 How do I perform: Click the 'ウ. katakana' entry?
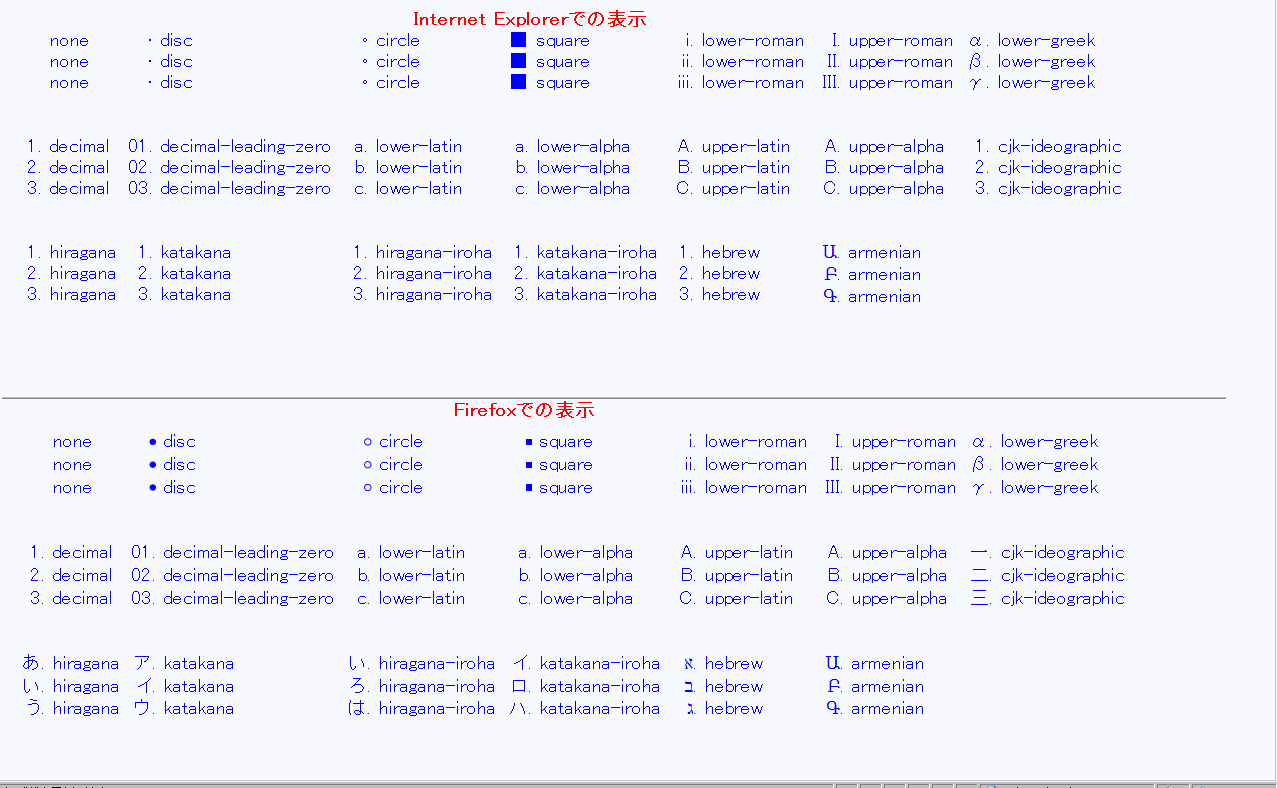coord(184,709)
